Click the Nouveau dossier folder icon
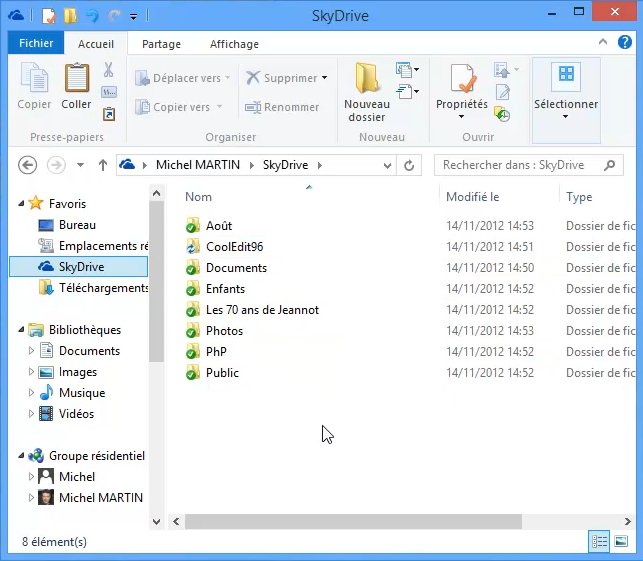Viewport: 643px width, 561px height. coord(367,79)
